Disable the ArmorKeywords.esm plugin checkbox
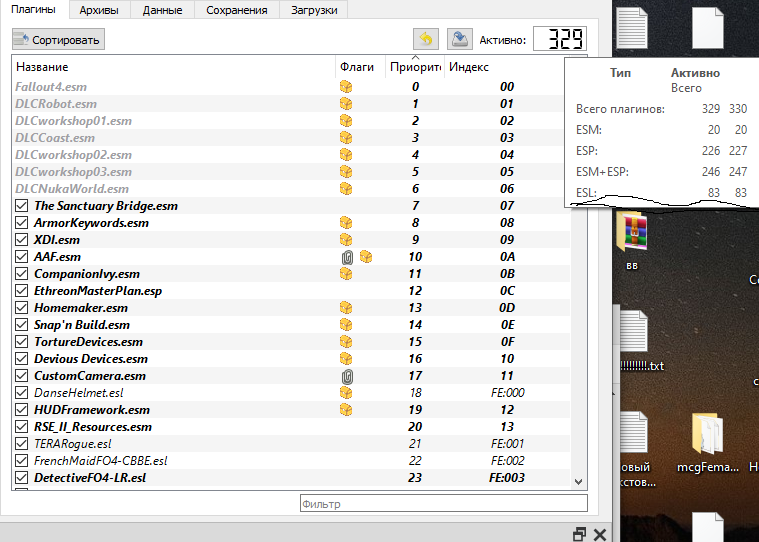The height and width of the screenshot is (542, 759). coord(22,223)
